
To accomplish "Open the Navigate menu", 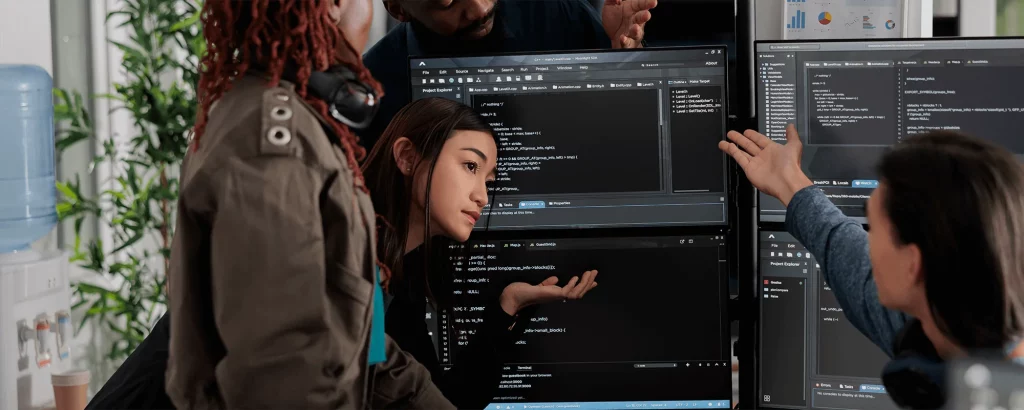I will coord(486,71).
